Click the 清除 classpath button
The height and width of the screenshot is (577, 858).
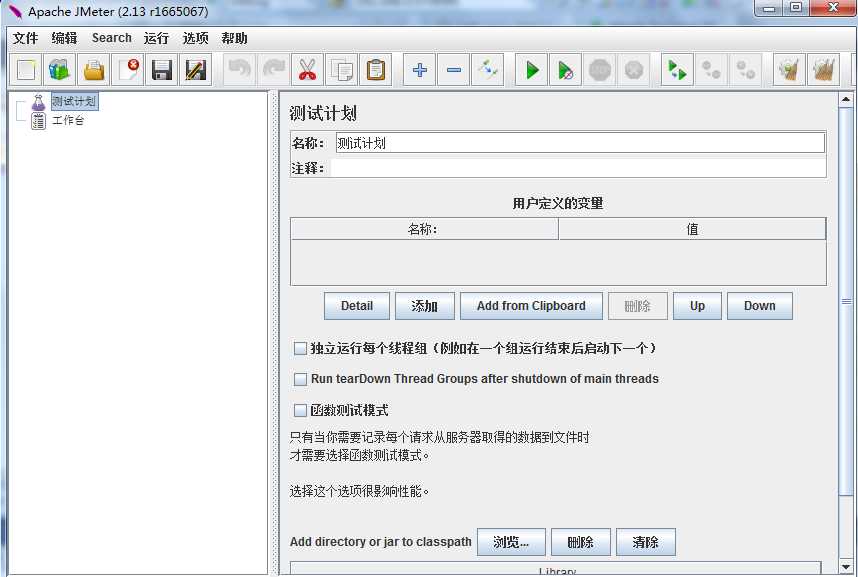pyautogui.click(x=646, y=542)
